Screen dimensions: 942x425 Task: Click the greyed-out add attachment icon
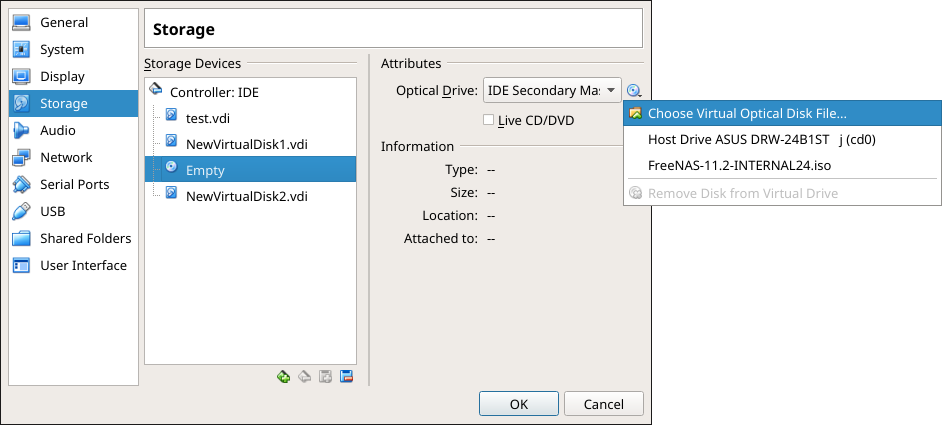coord(326,377)
